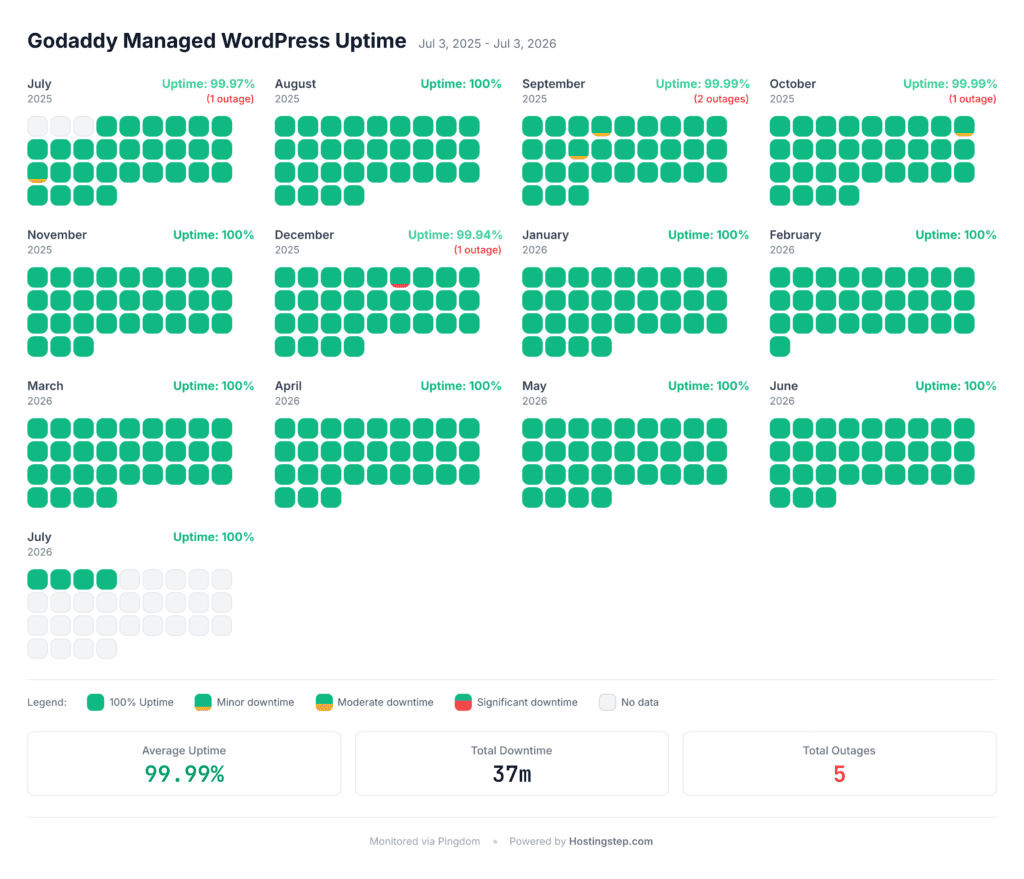Screen dimensions: 1024x879
Task: Click the first gray no-data day in July 2025
Action: coord(37,126)
